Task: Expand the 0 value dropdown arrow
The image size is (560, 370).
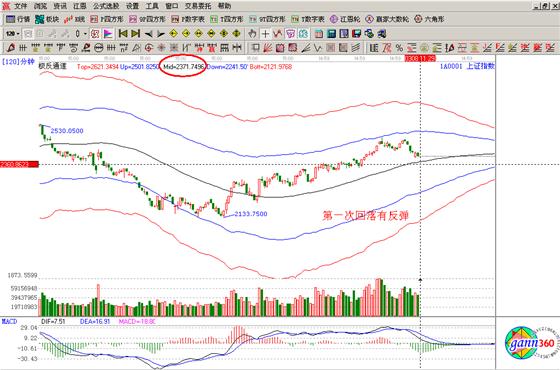Action: click(x=85, y=34)
